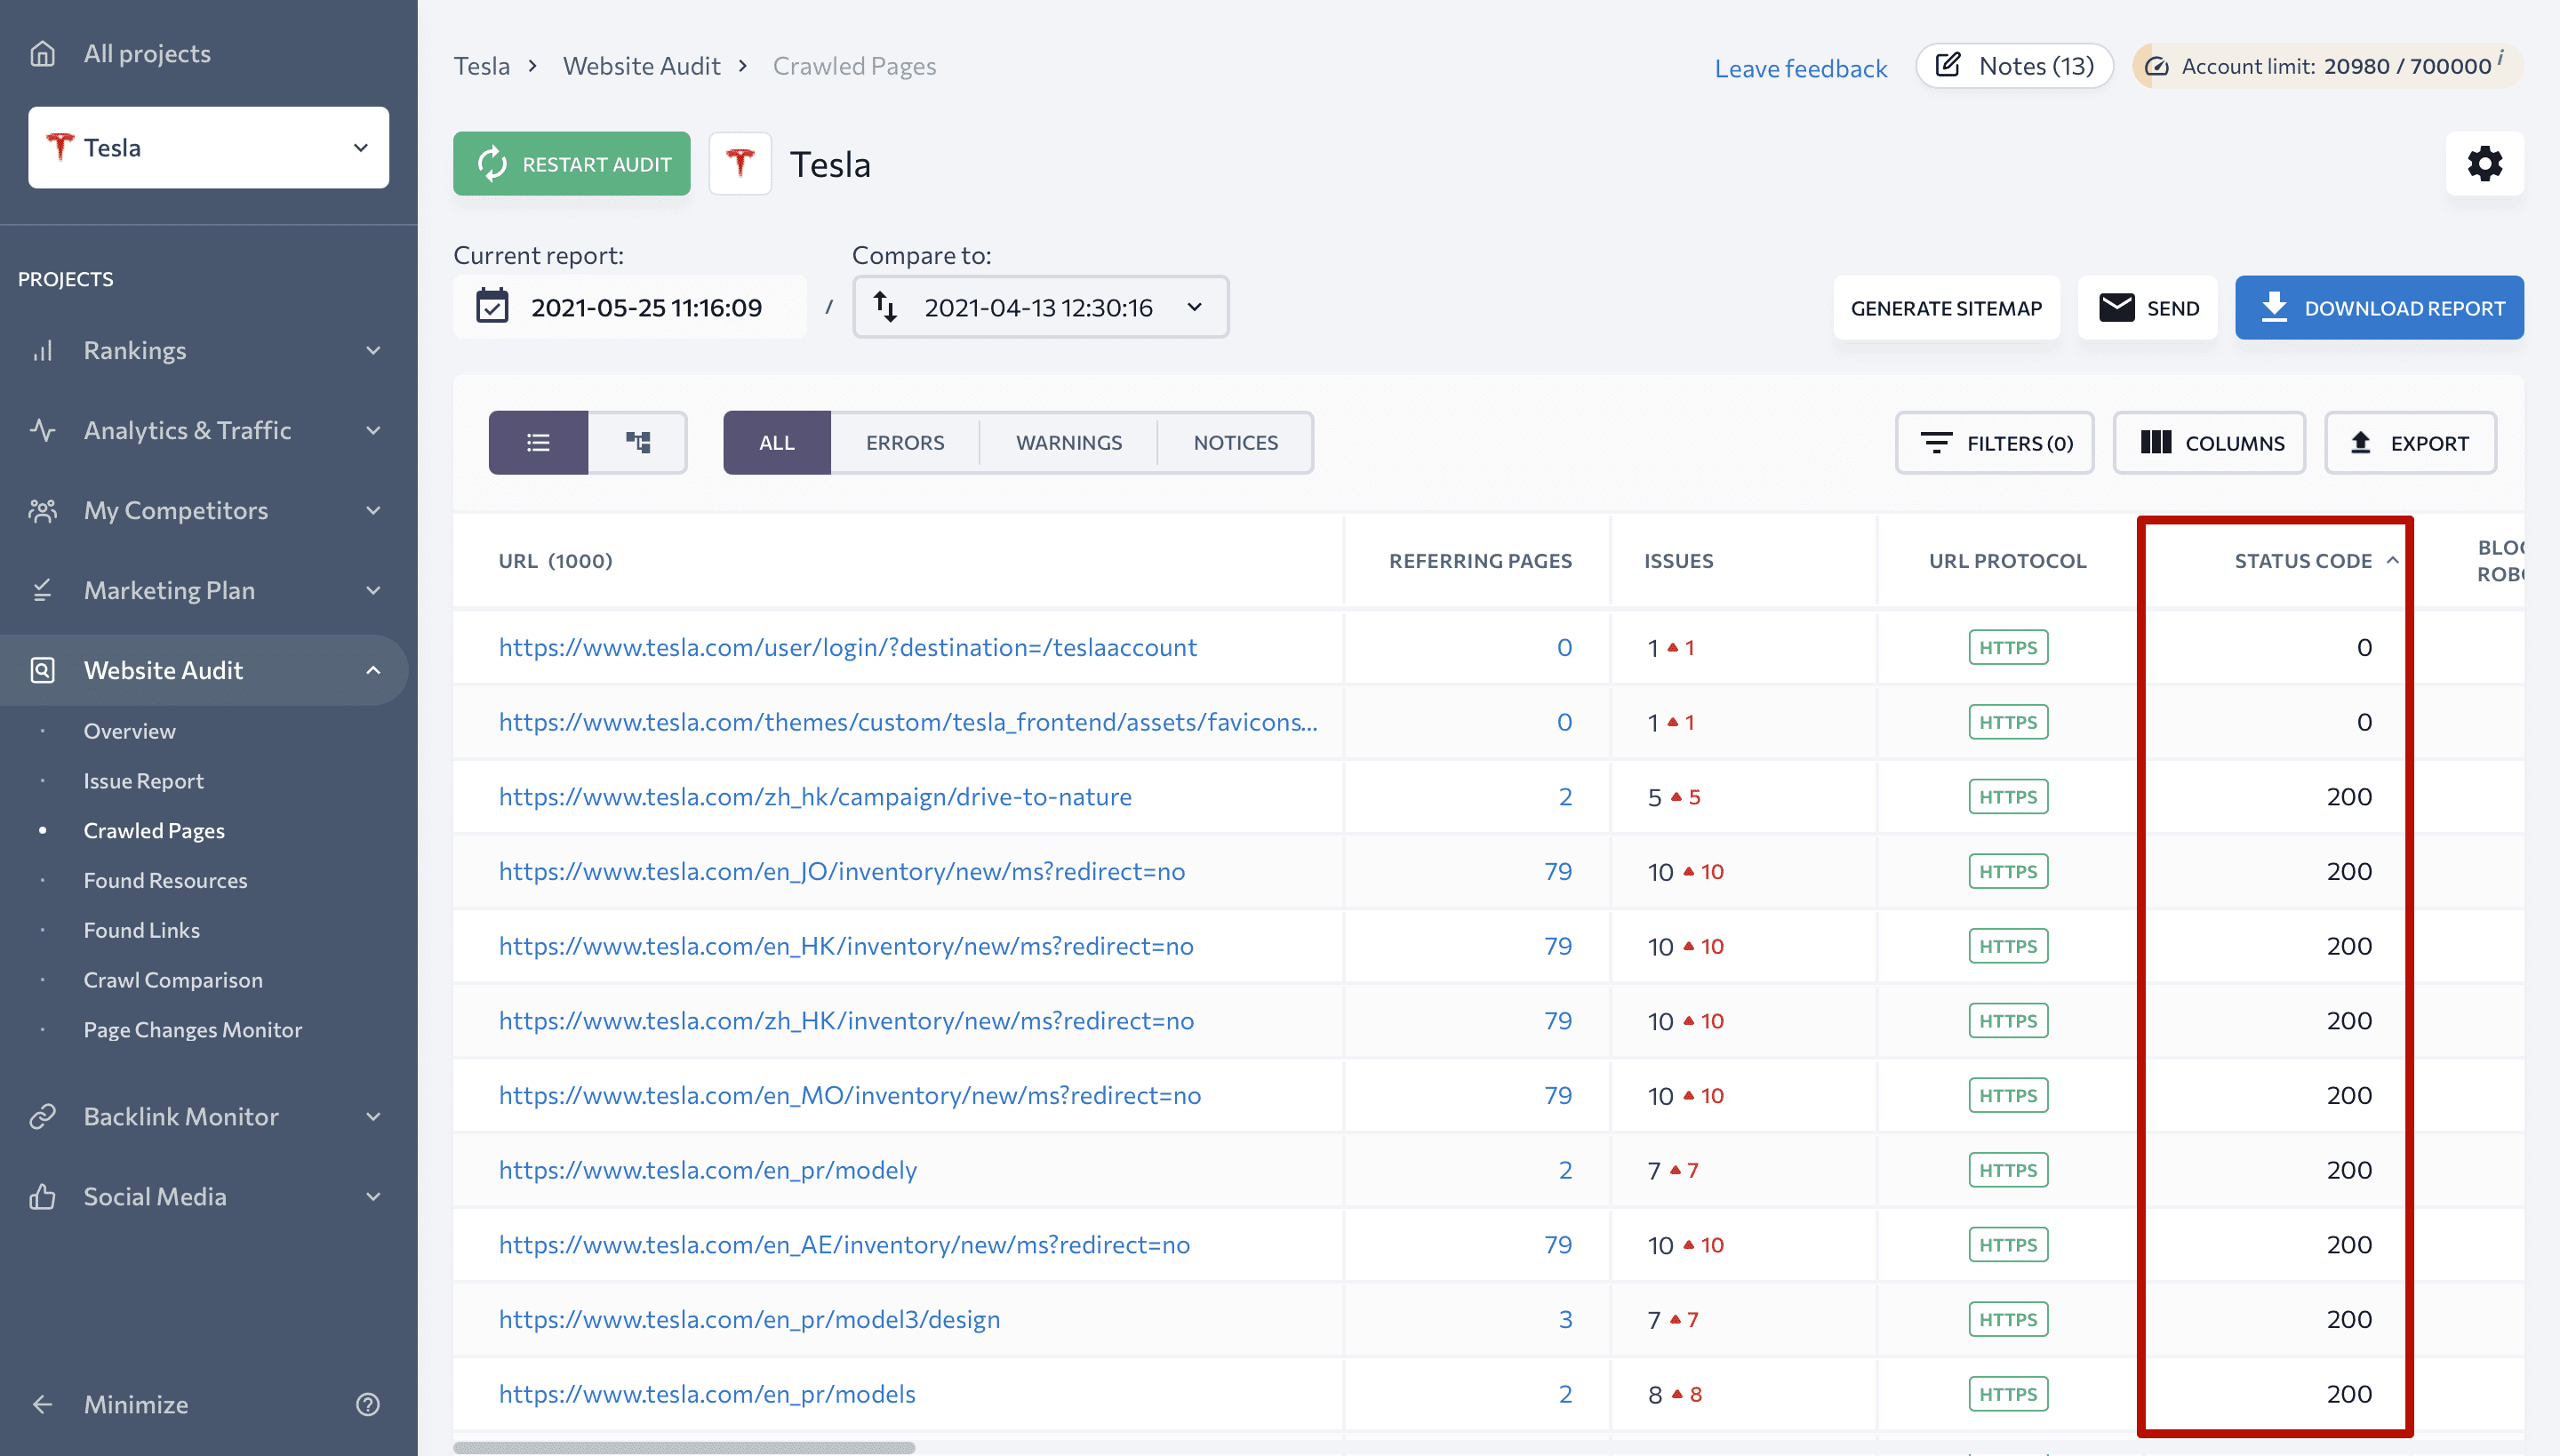Select the ALL tab

[x=777, y=442]
